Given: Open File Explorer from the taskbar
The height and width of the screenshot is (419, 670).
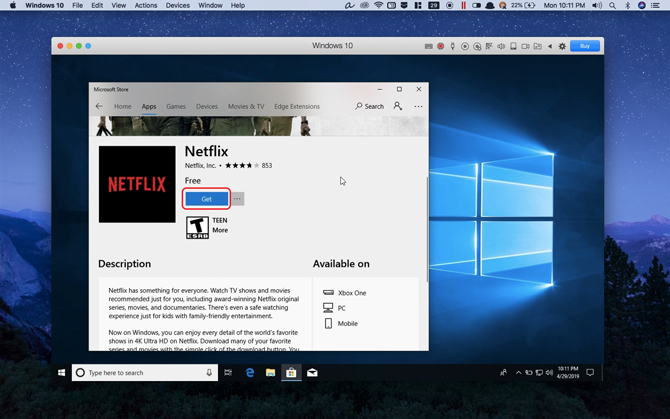Looking at the screenshot, I should tap(270, 372).
